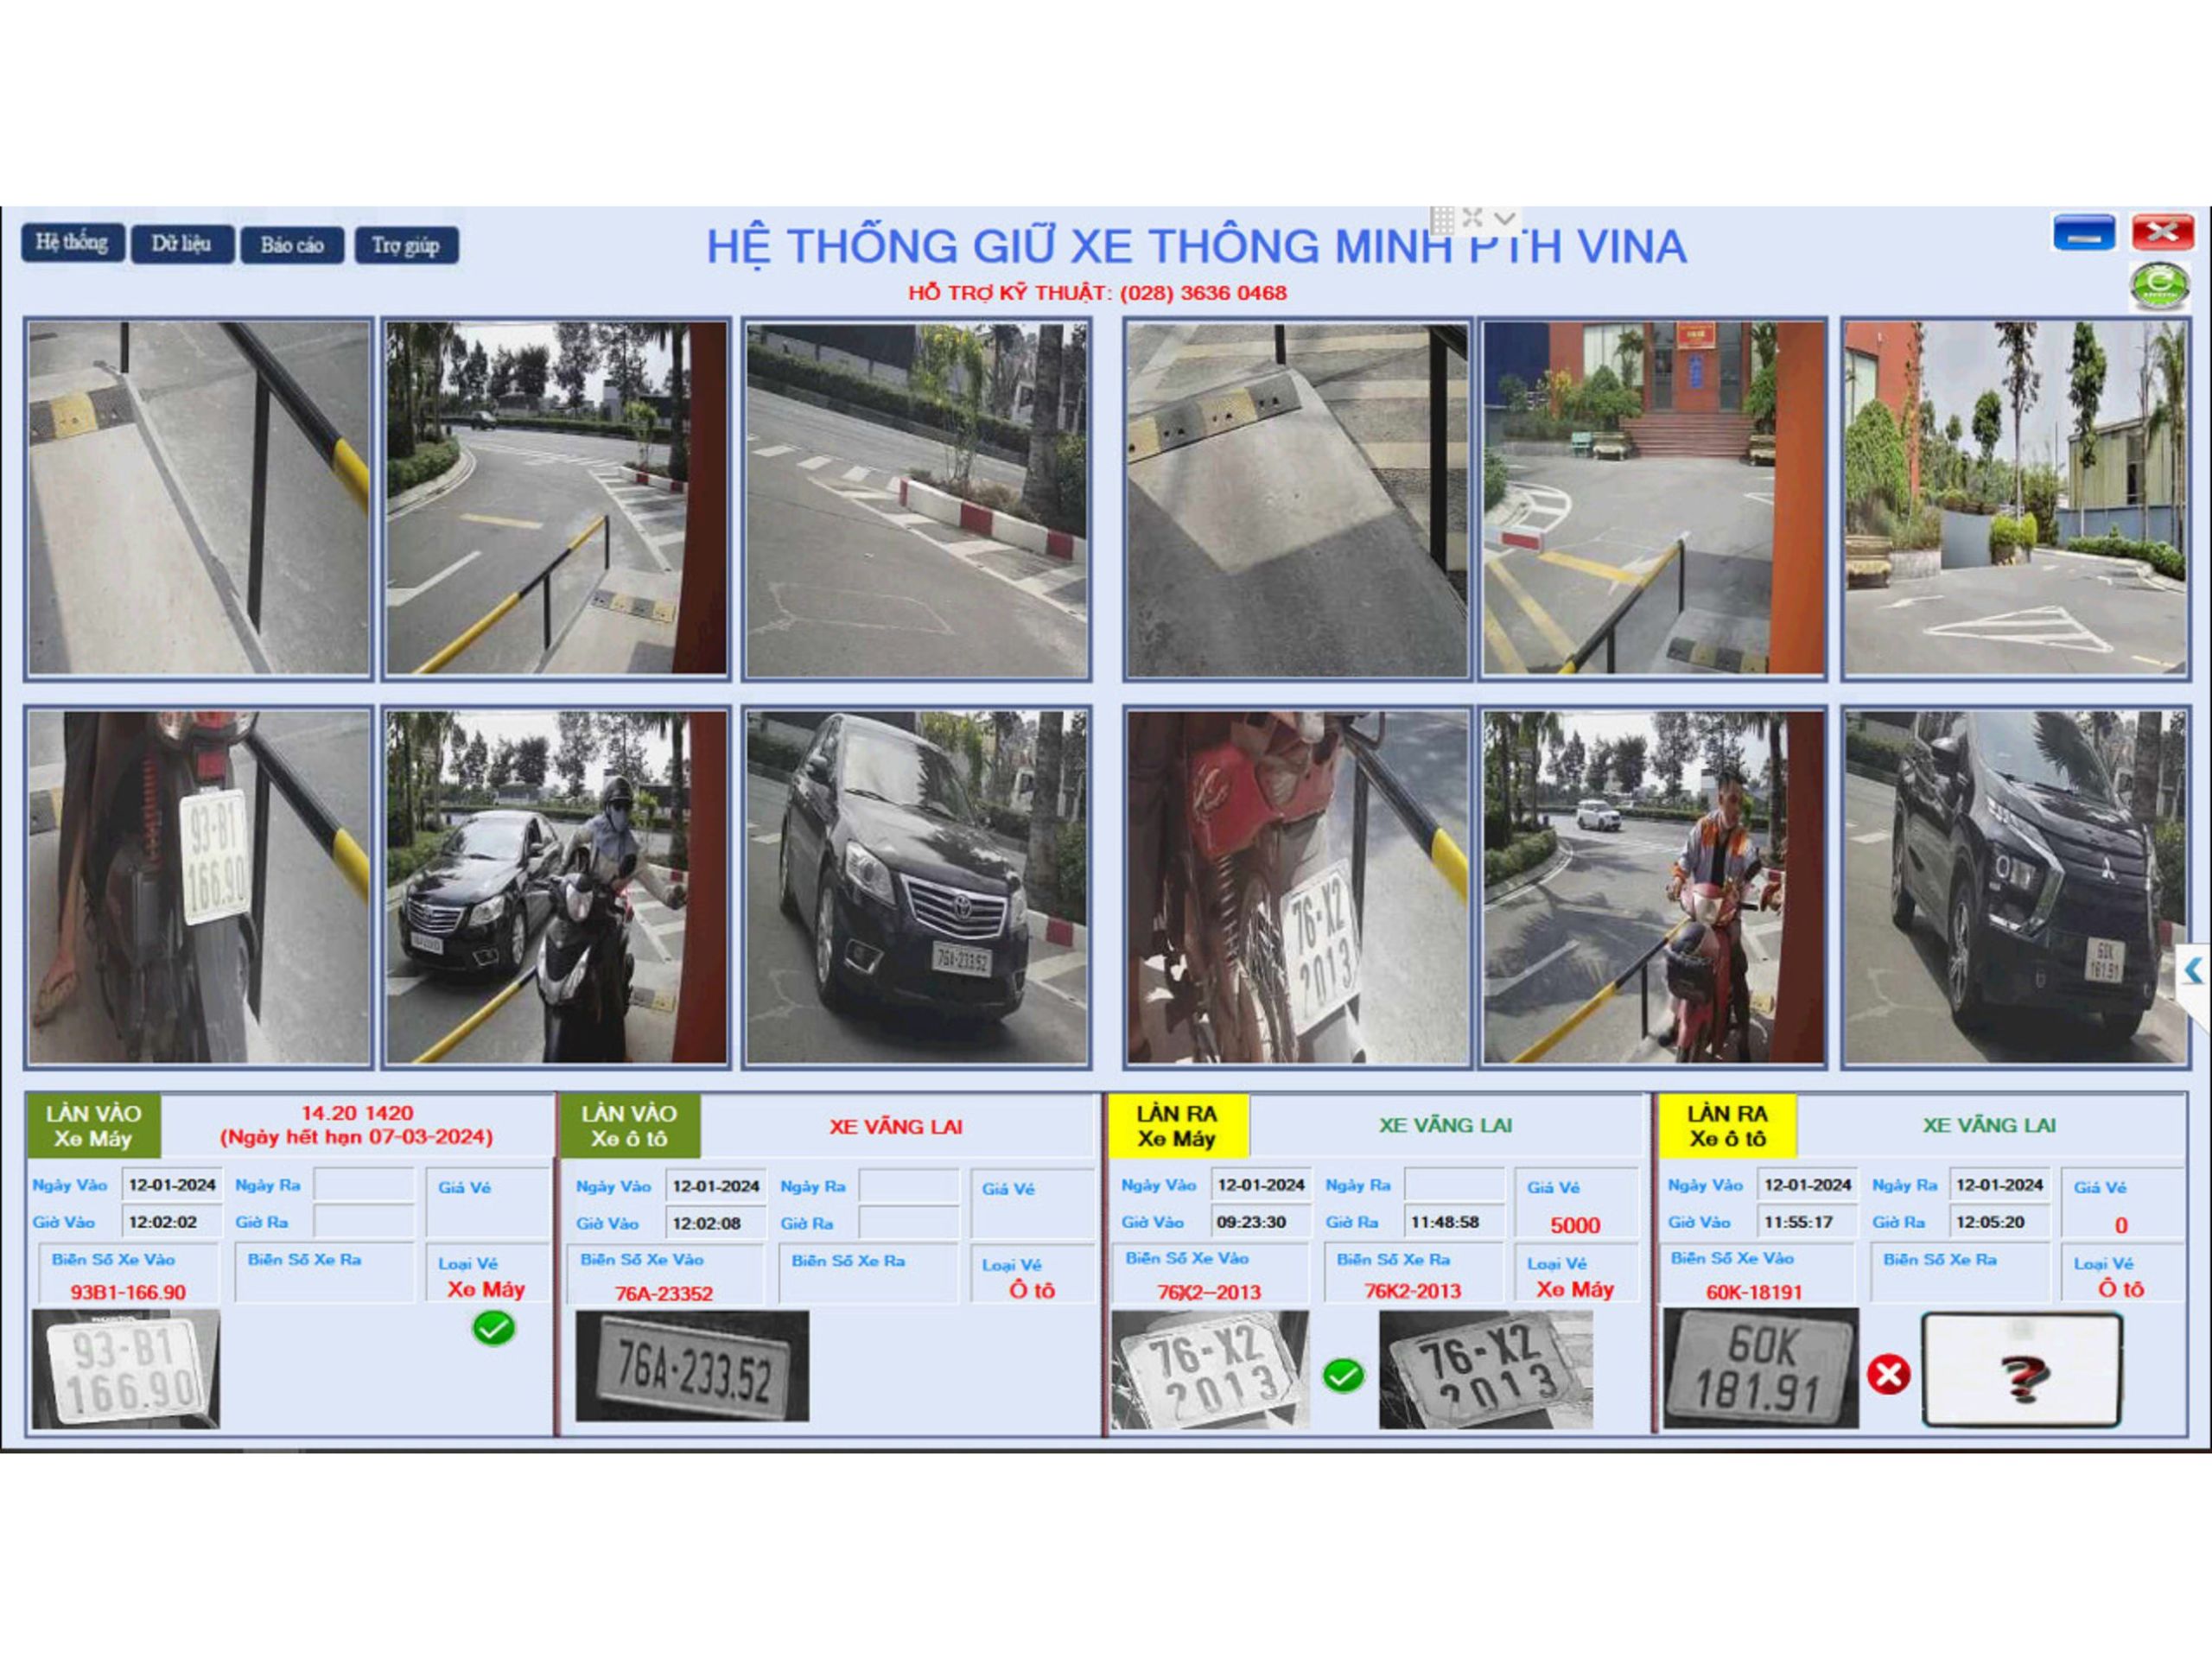Click plate number text 76A-23352
This screenshot has height=1659, width=2212.
664,1293
